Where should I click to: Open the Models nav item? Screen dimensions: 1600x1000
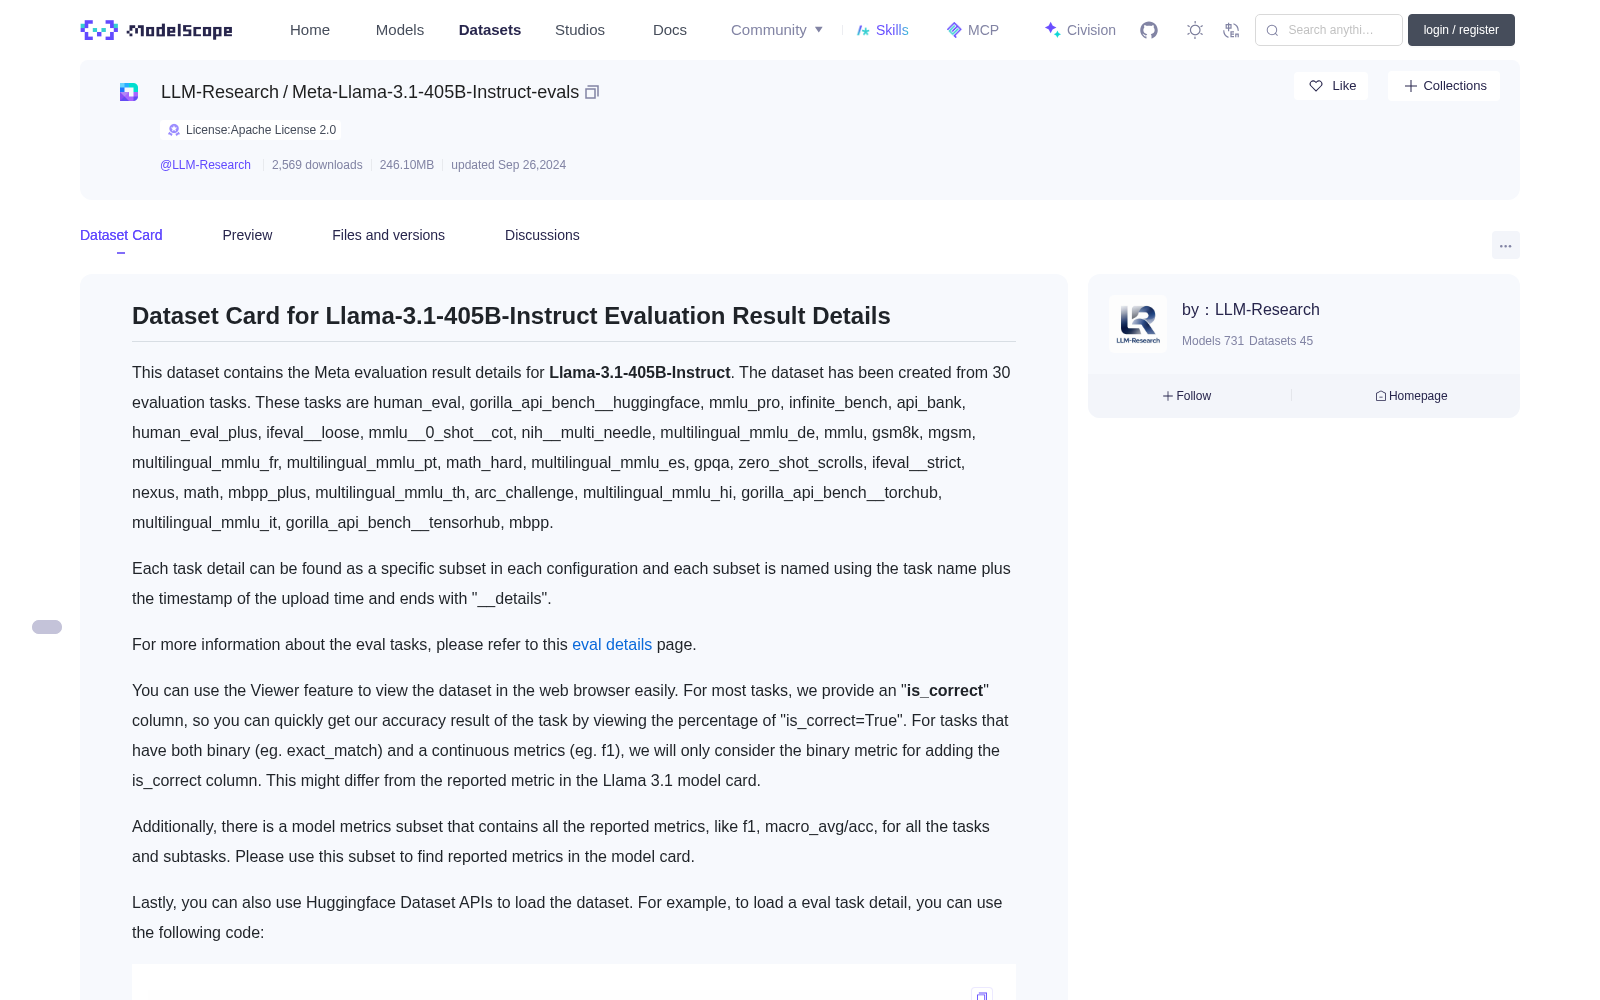[400, 30]
